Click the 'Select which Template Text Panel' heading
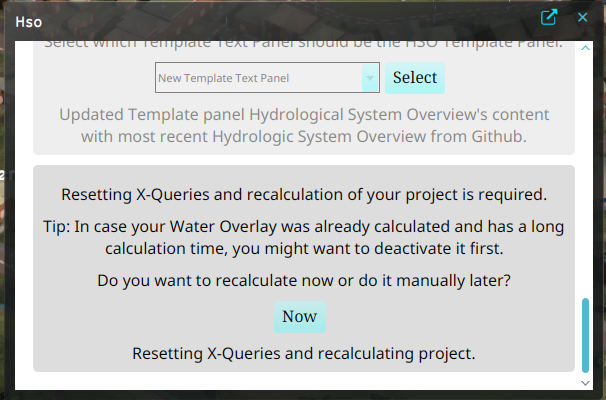The width and height of the screenshot is (606, 400). coord(303,44)
